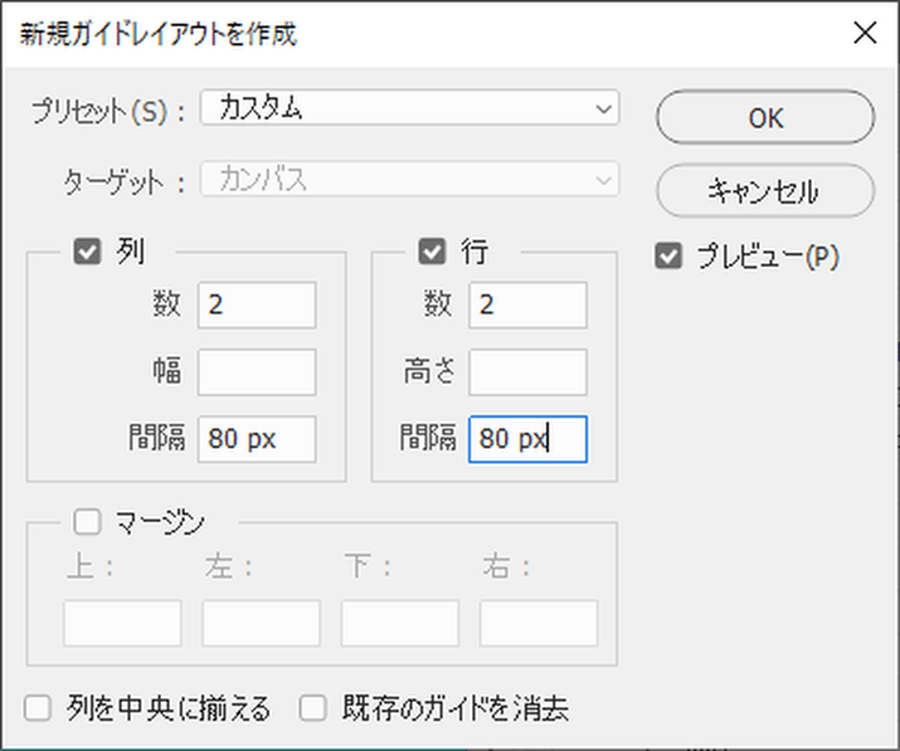Toggle the プレビュー checkbox
Viewport: 900px width, 751px height.
coord(668,257)
